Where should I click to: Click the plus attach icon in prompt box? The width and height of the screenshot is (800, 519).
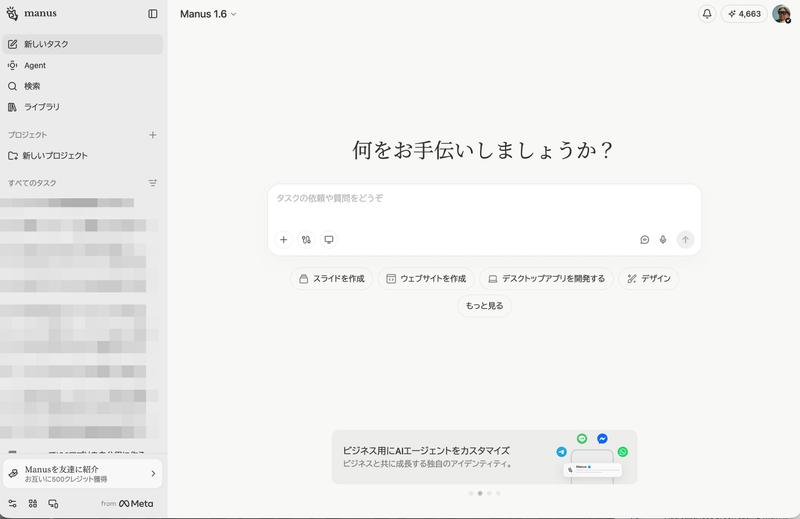(x=284, y=239)
